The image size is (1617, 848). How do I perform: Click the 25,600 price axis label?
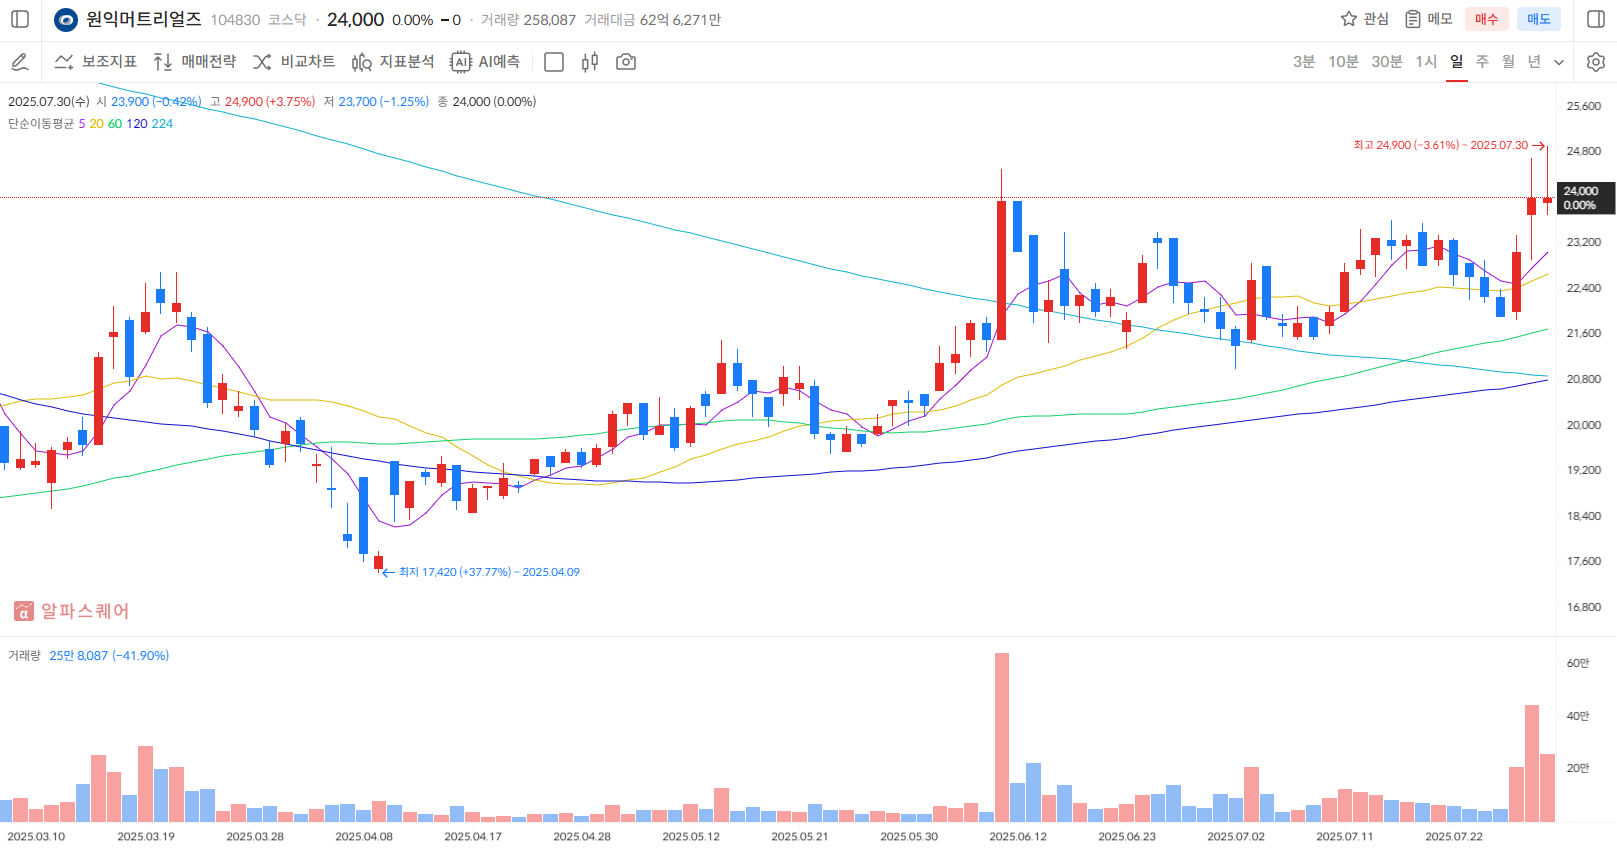pos(1584,106)
